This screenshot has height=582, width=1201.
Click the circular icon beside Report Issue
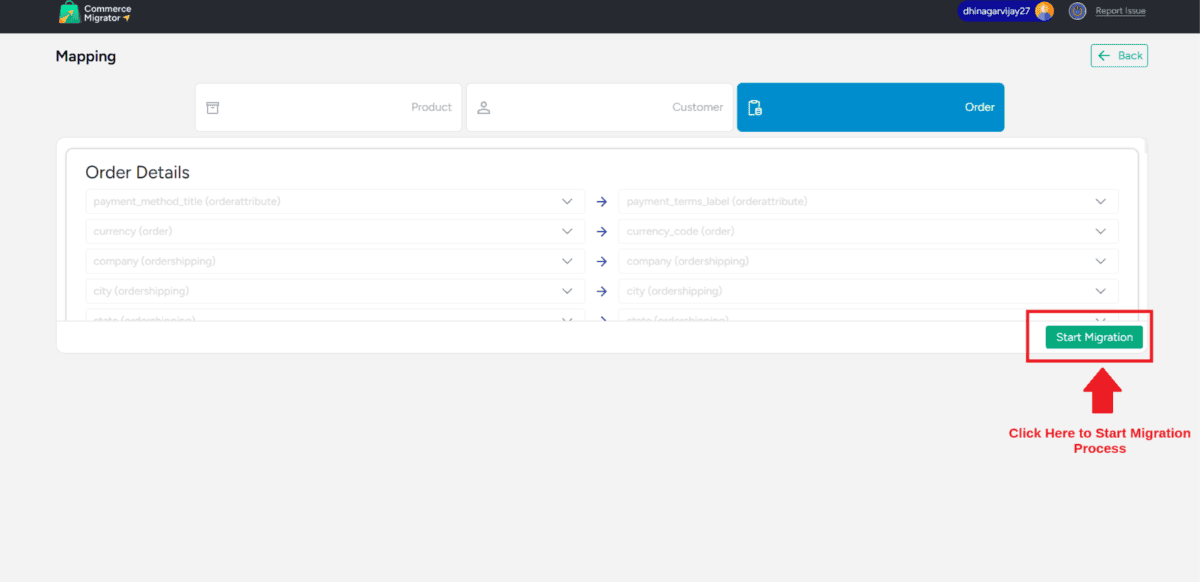point(1077,11)
